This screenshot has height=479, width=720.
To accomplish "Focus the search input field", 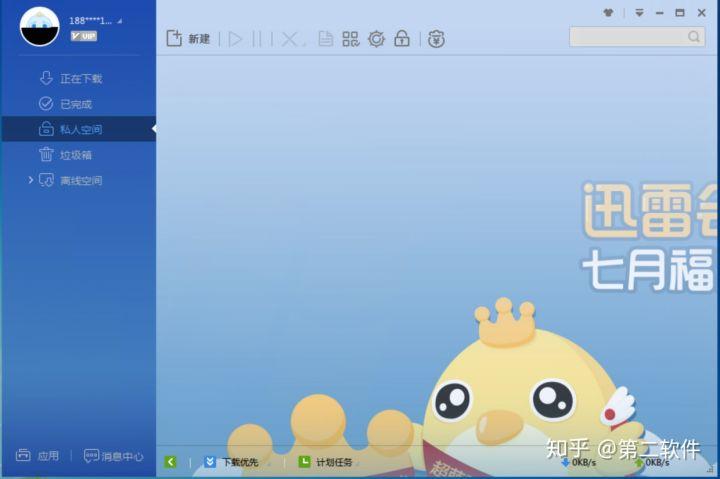I will coord(628,37).
